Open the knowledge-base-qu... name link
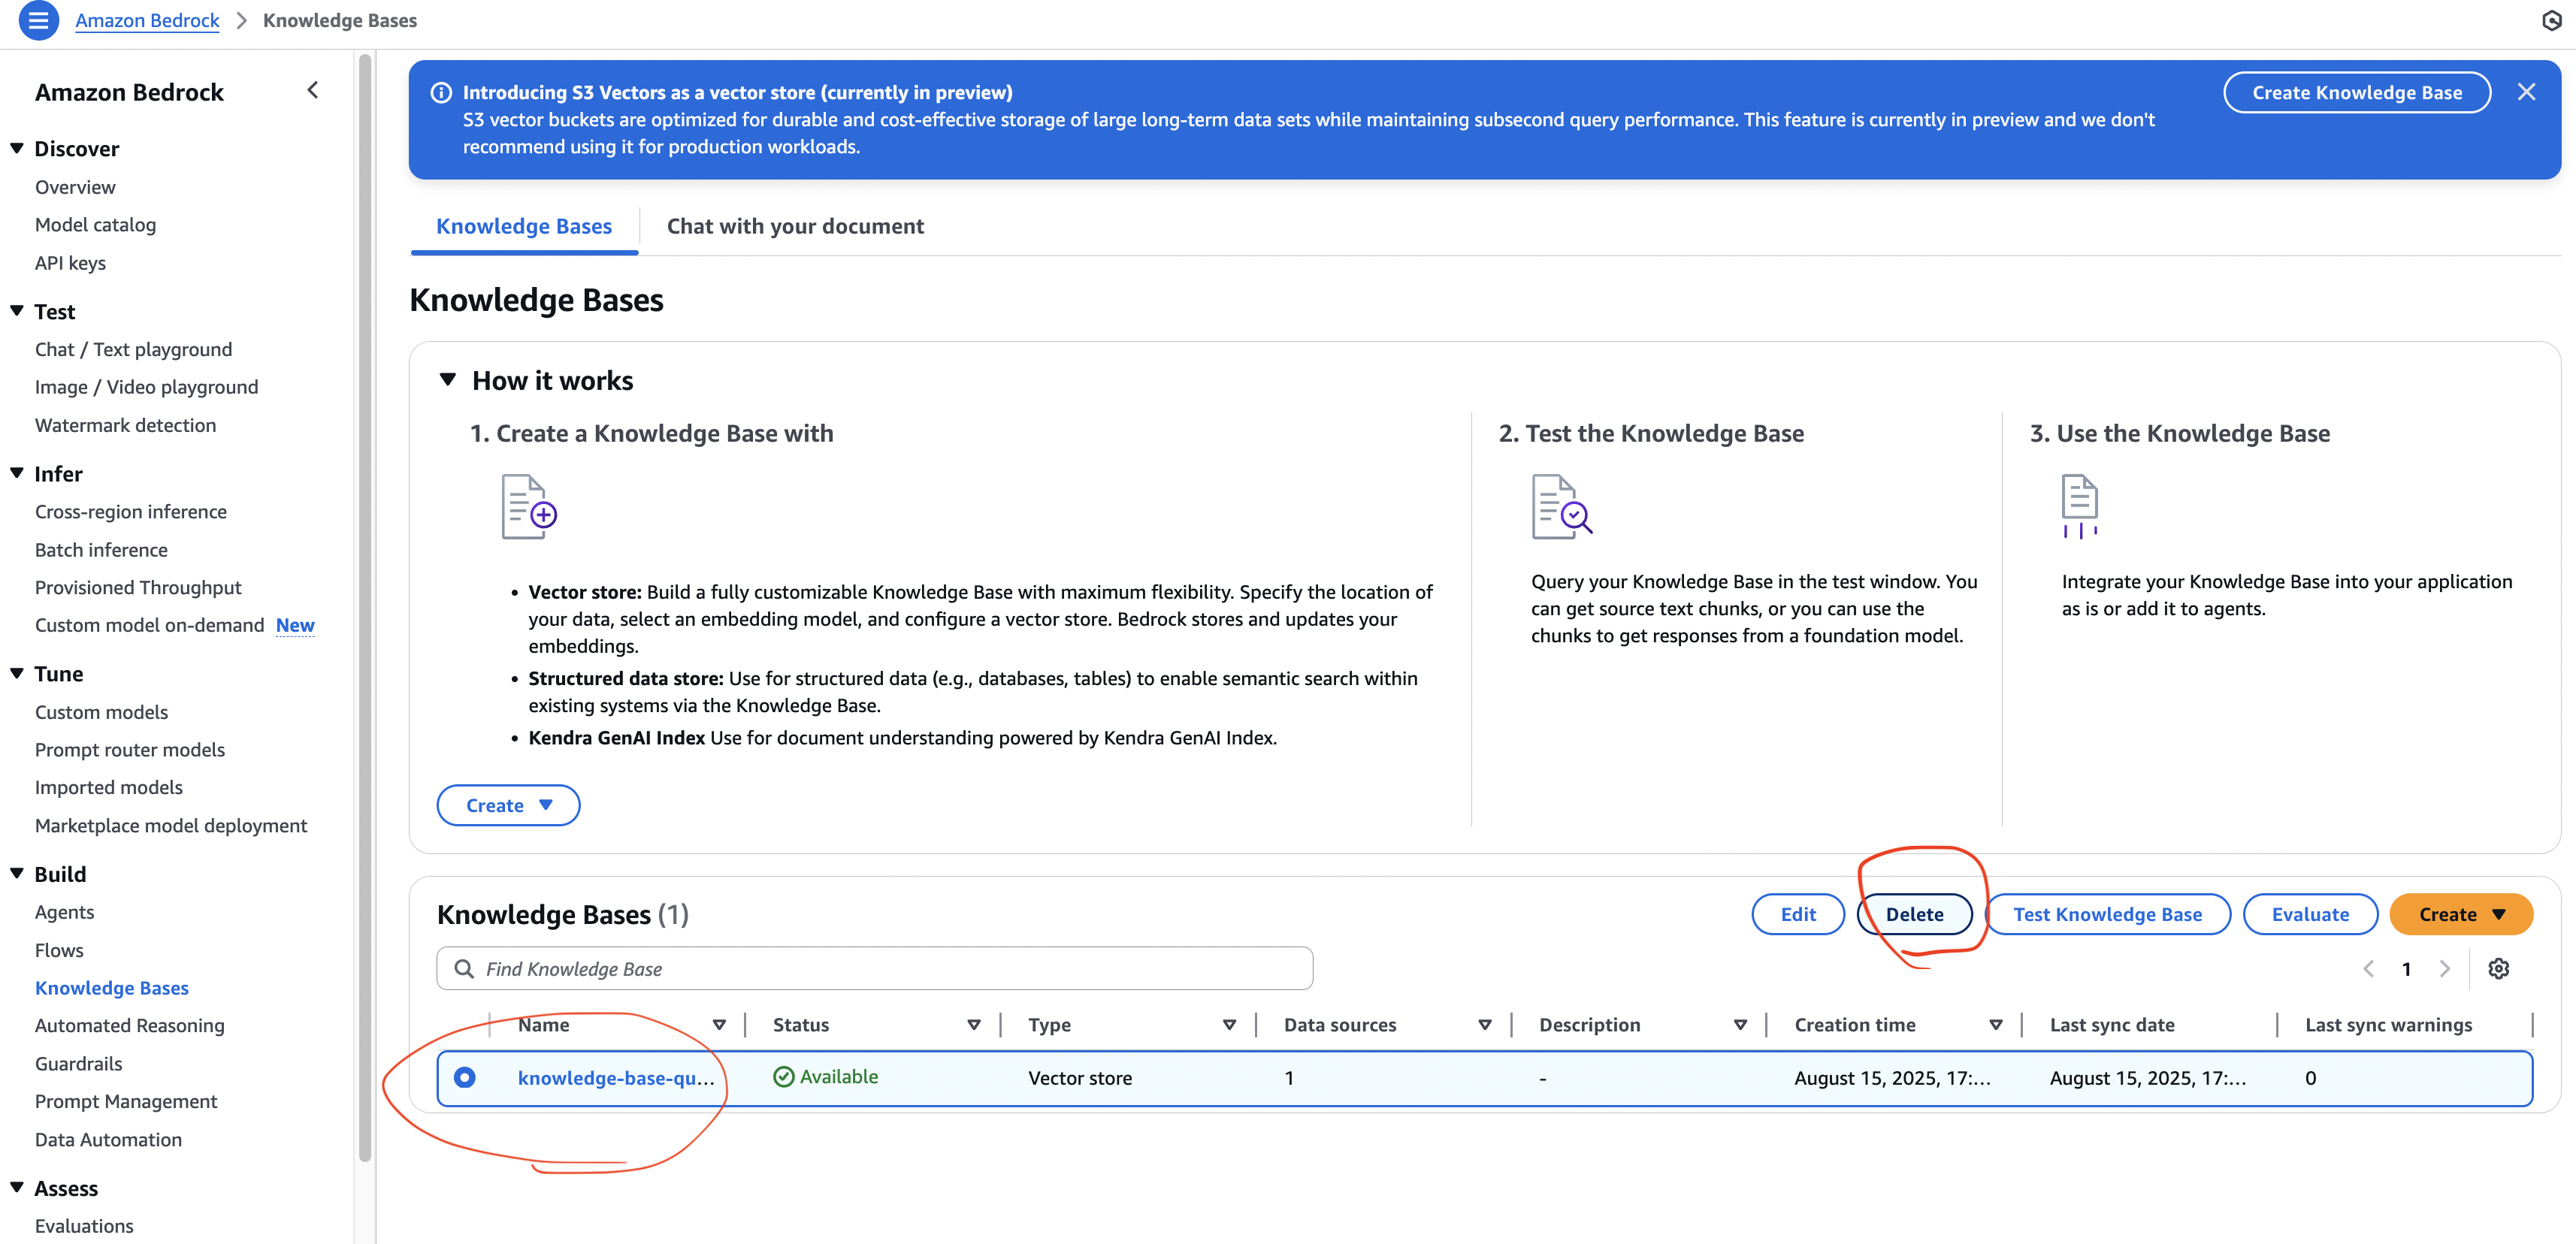This screenshot has width=2576, height=1244. click(x=615, y=1077)
